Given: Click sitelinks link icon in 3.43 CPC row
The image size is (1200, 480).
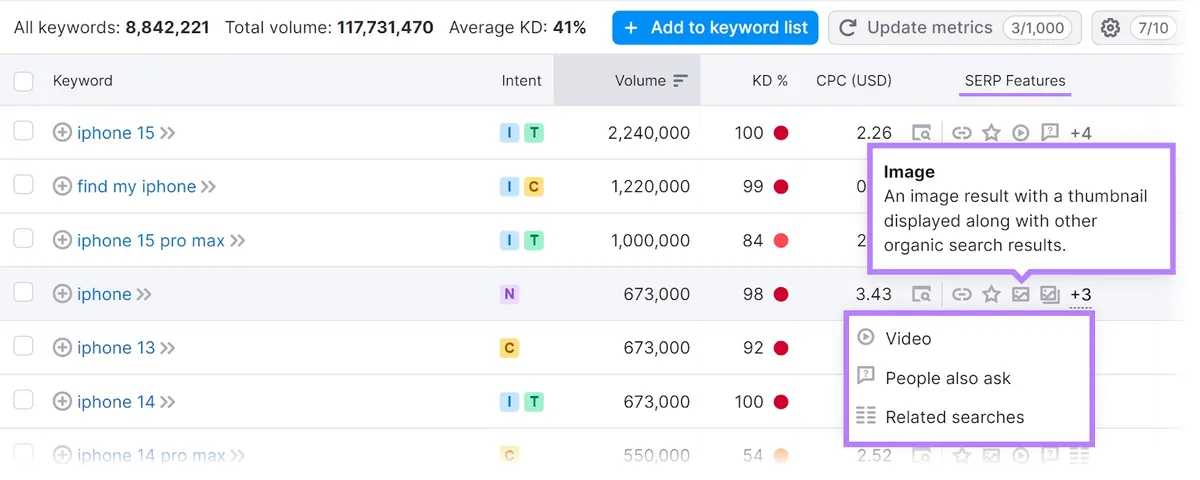Looking at the screenshot, I should [x=962, y=294].
